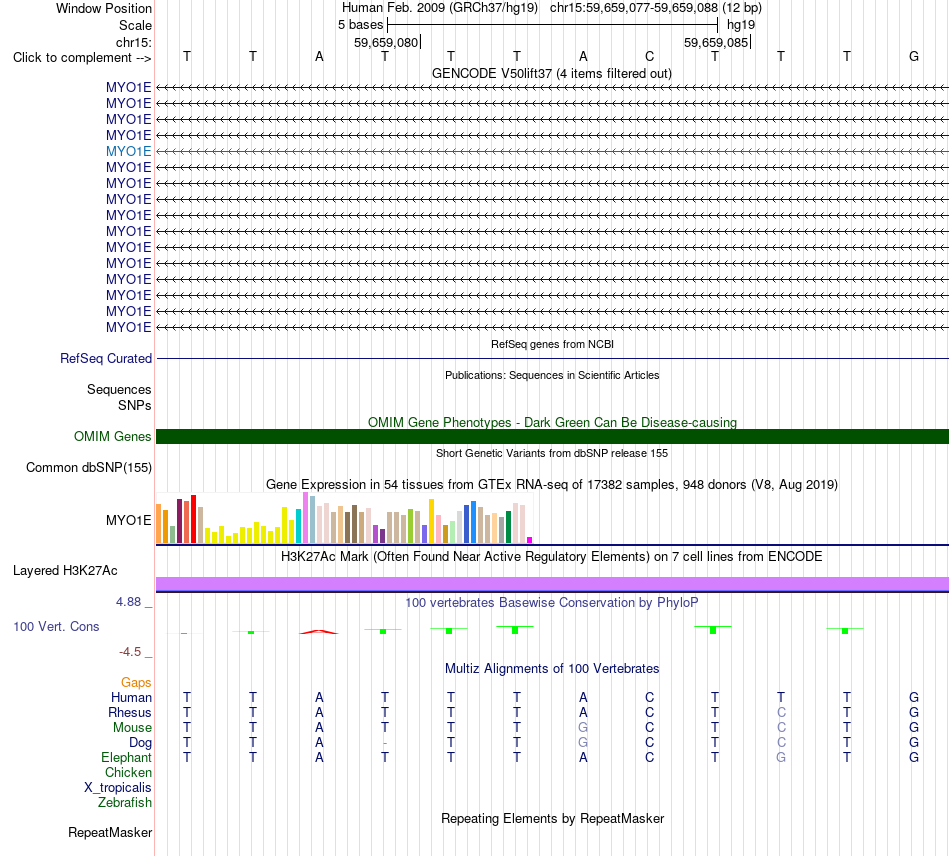The height and width of the screenshot is (856, 950).
Task: Click the ruler coordinate '59,659,085'
Action: tap(716, 42)
